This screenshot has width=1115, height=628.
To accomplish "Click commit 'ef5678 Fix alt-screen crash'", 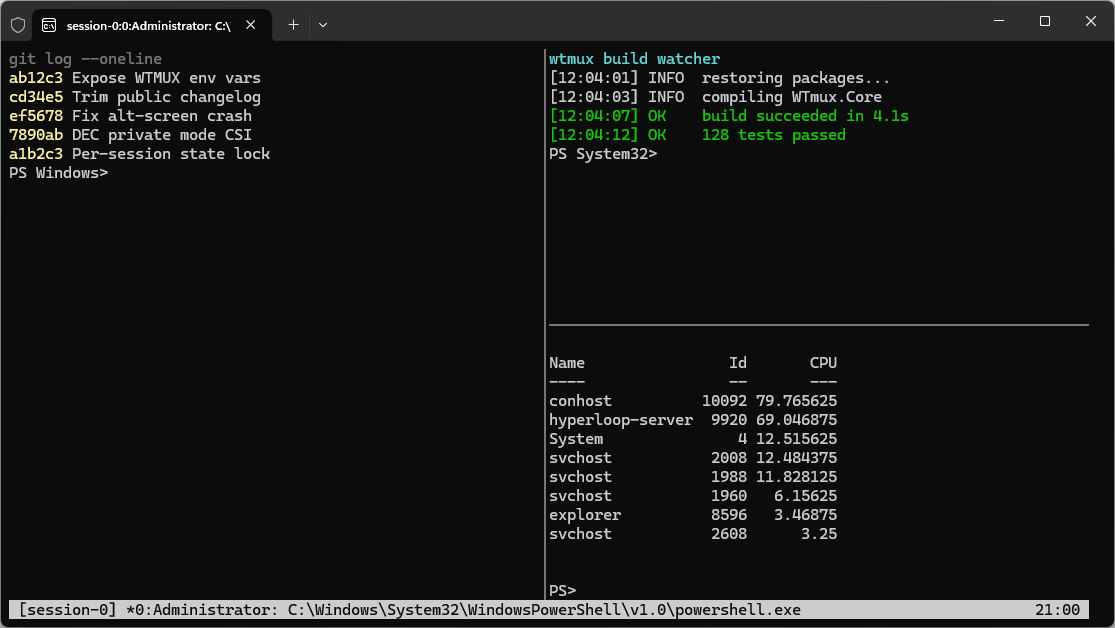I will tap(130, 116).
